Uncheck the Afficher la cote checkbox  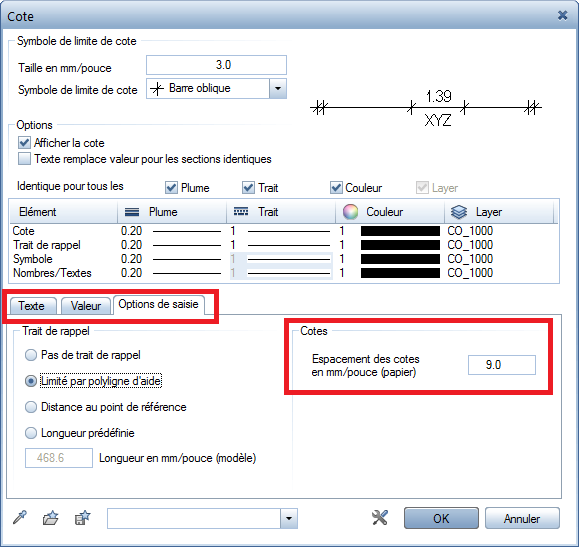[24, 143]
